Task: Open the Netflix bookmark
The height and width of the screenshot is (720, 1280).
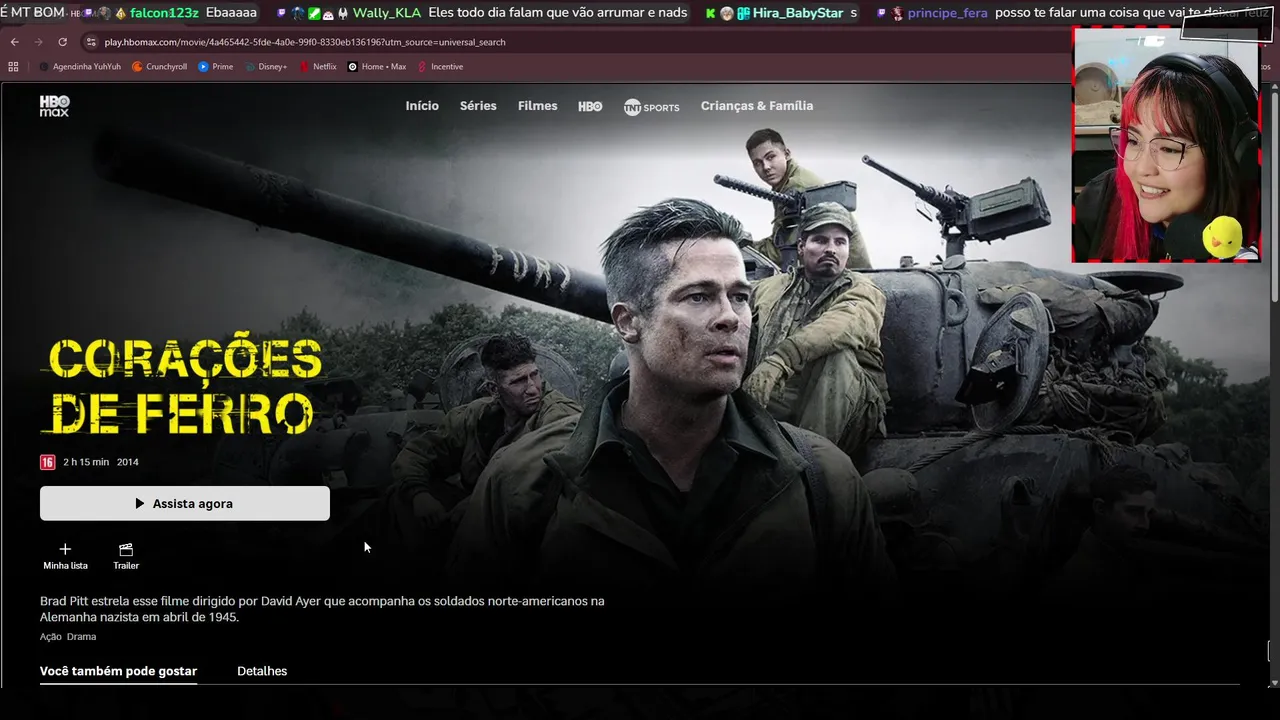Action: 318,67
